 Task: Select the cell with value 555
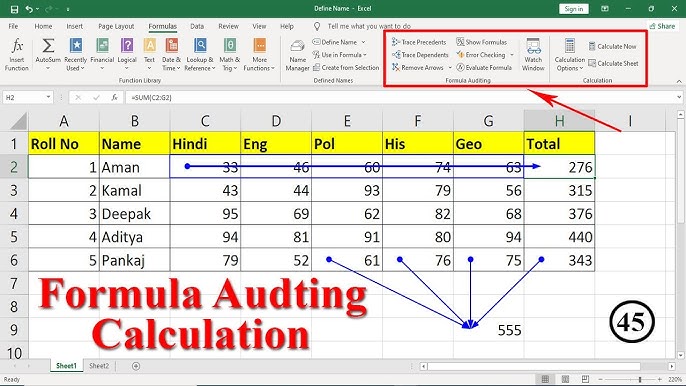coord(489,330)
